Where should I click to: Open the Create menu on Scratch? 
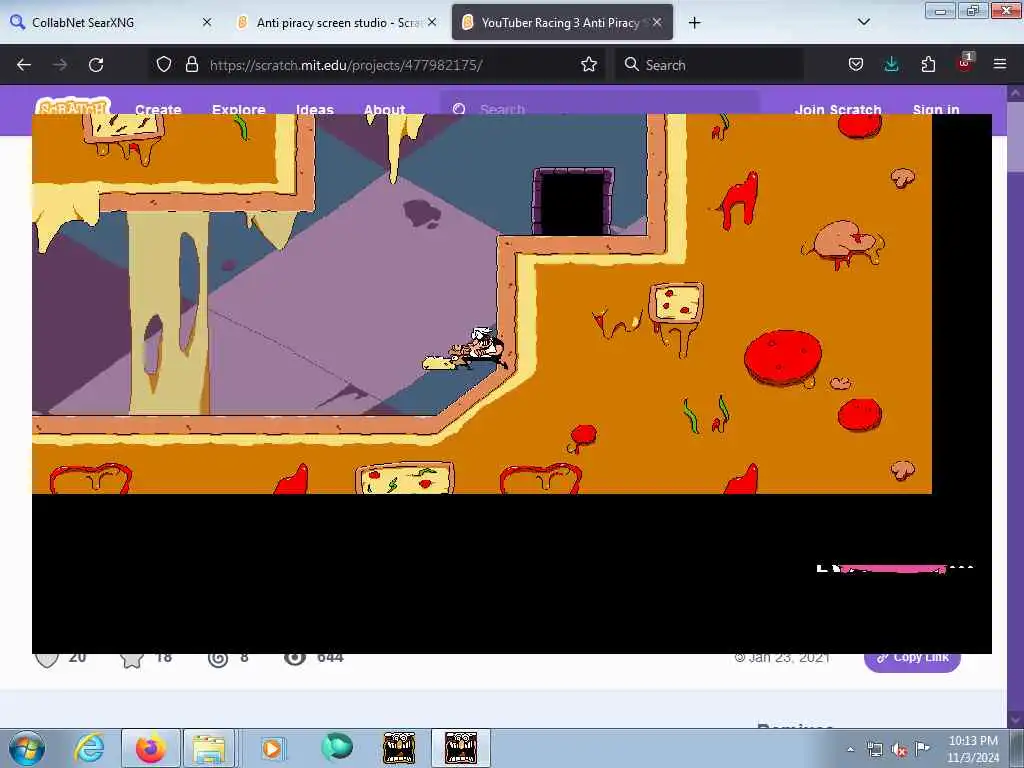[x=158, y=109]
